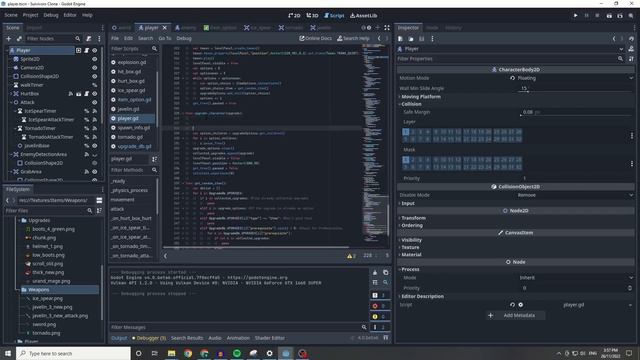Add a new node with the plus icon
The width and height of the screenshot is (640, 360).
coord(9,38)
